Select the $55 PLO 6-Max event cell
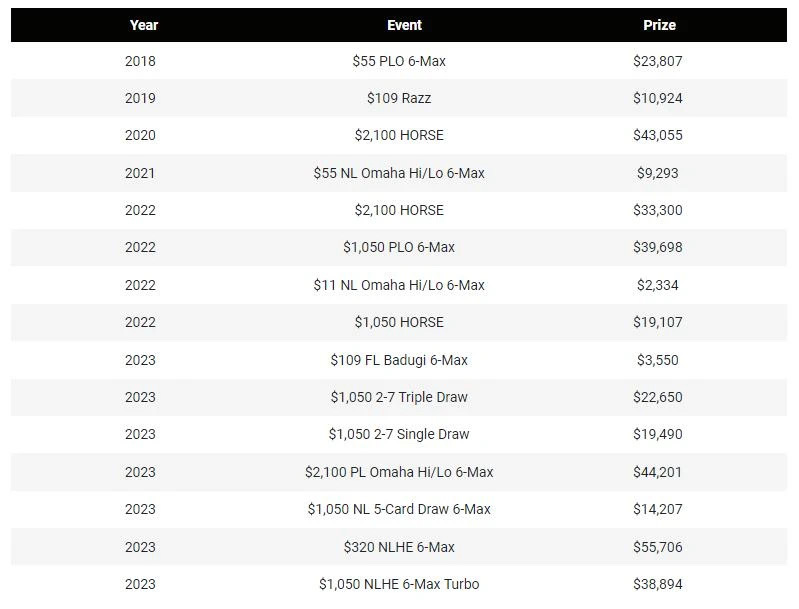Viewport: 799px width, 609px height. [399, 61]
